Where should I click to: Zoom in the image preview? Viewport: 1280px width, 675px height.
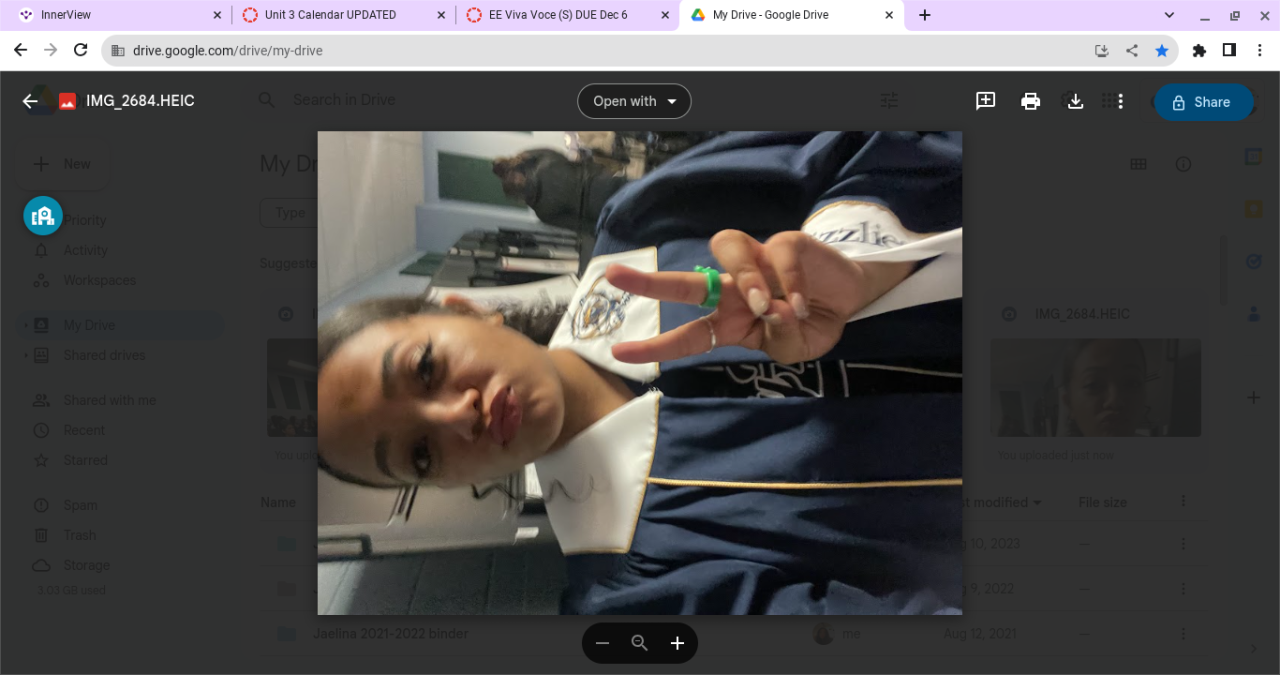pyautogui.click(x=677, y=643)
